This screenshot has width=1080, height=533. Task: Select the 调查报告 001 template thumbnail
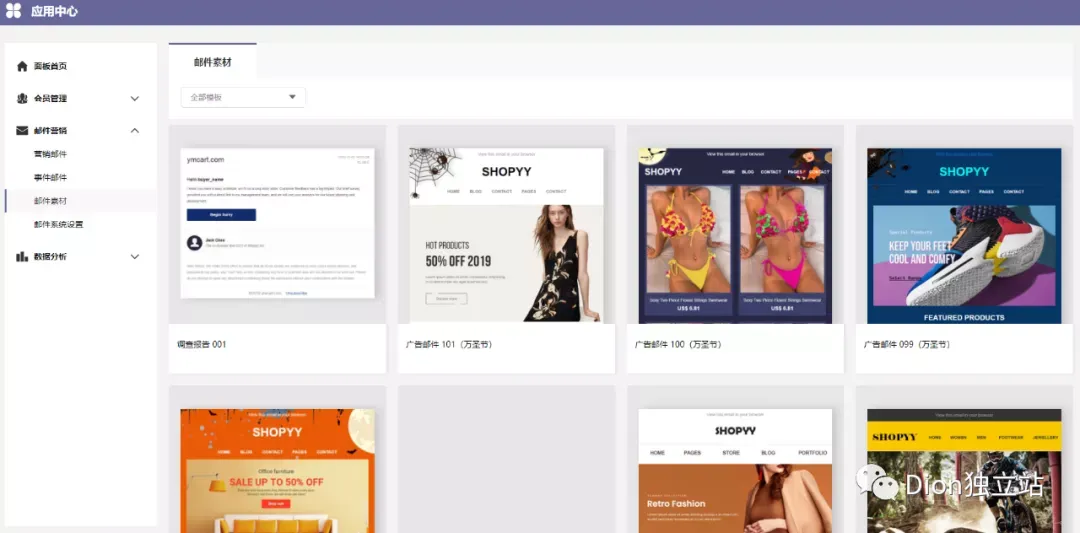[x=278, y=223]
